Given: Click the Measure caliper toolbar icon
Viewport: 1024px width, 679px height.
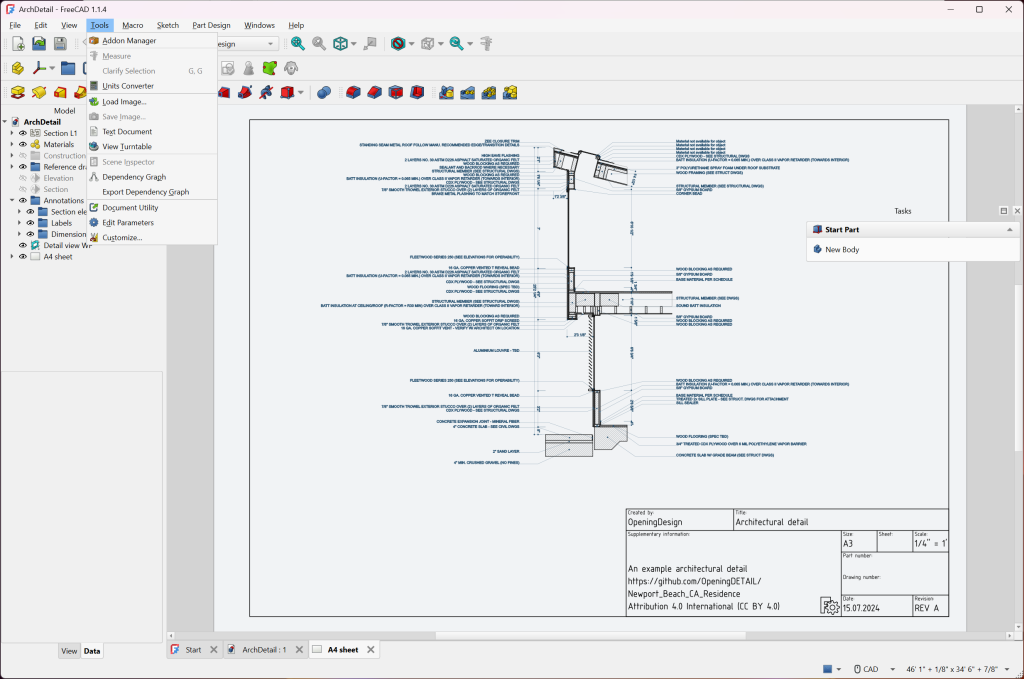Looking at the screenshot, I should pos(486,44).
